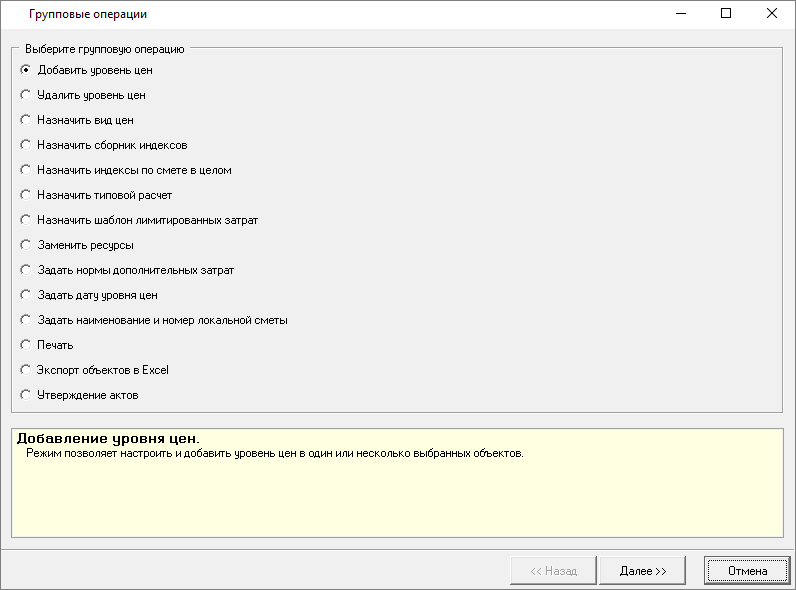Screen dimensions: 796x590
Task: Choose the 'Заменить ресурсы' operation
Action: click(26, 245)
